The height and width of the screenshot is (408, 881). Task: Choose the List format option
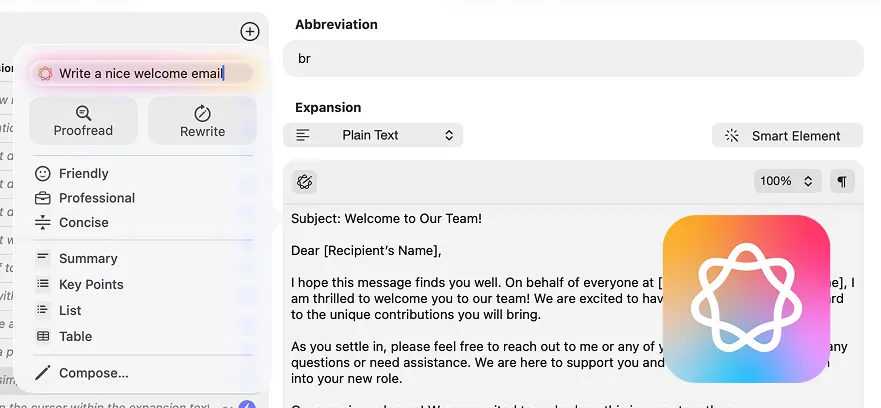70,310
